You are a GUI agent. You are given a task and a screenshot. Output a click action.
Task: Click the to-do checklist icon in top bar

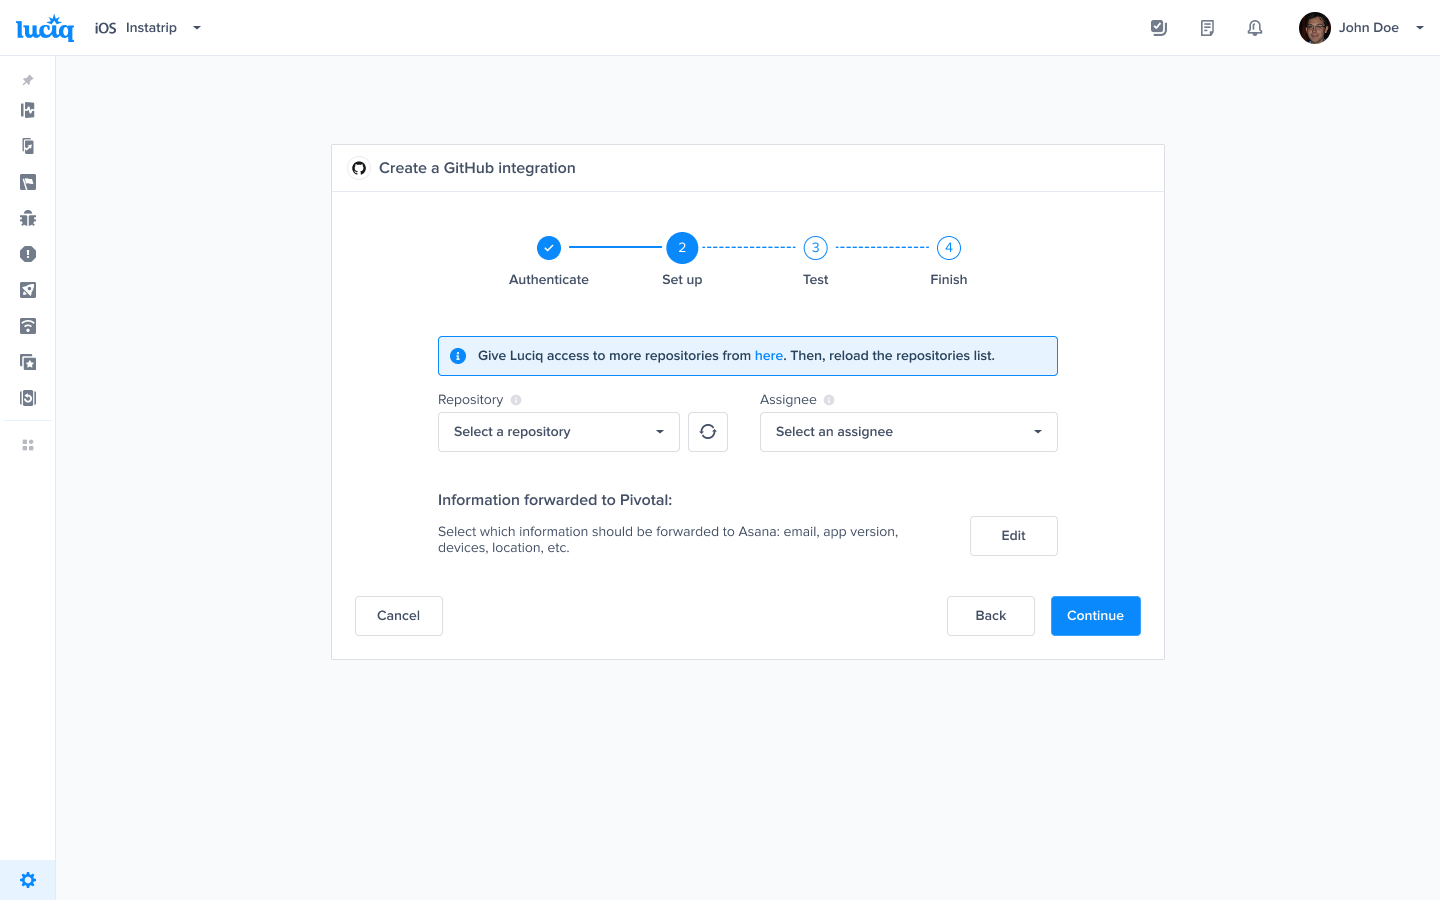(1158, 27)
